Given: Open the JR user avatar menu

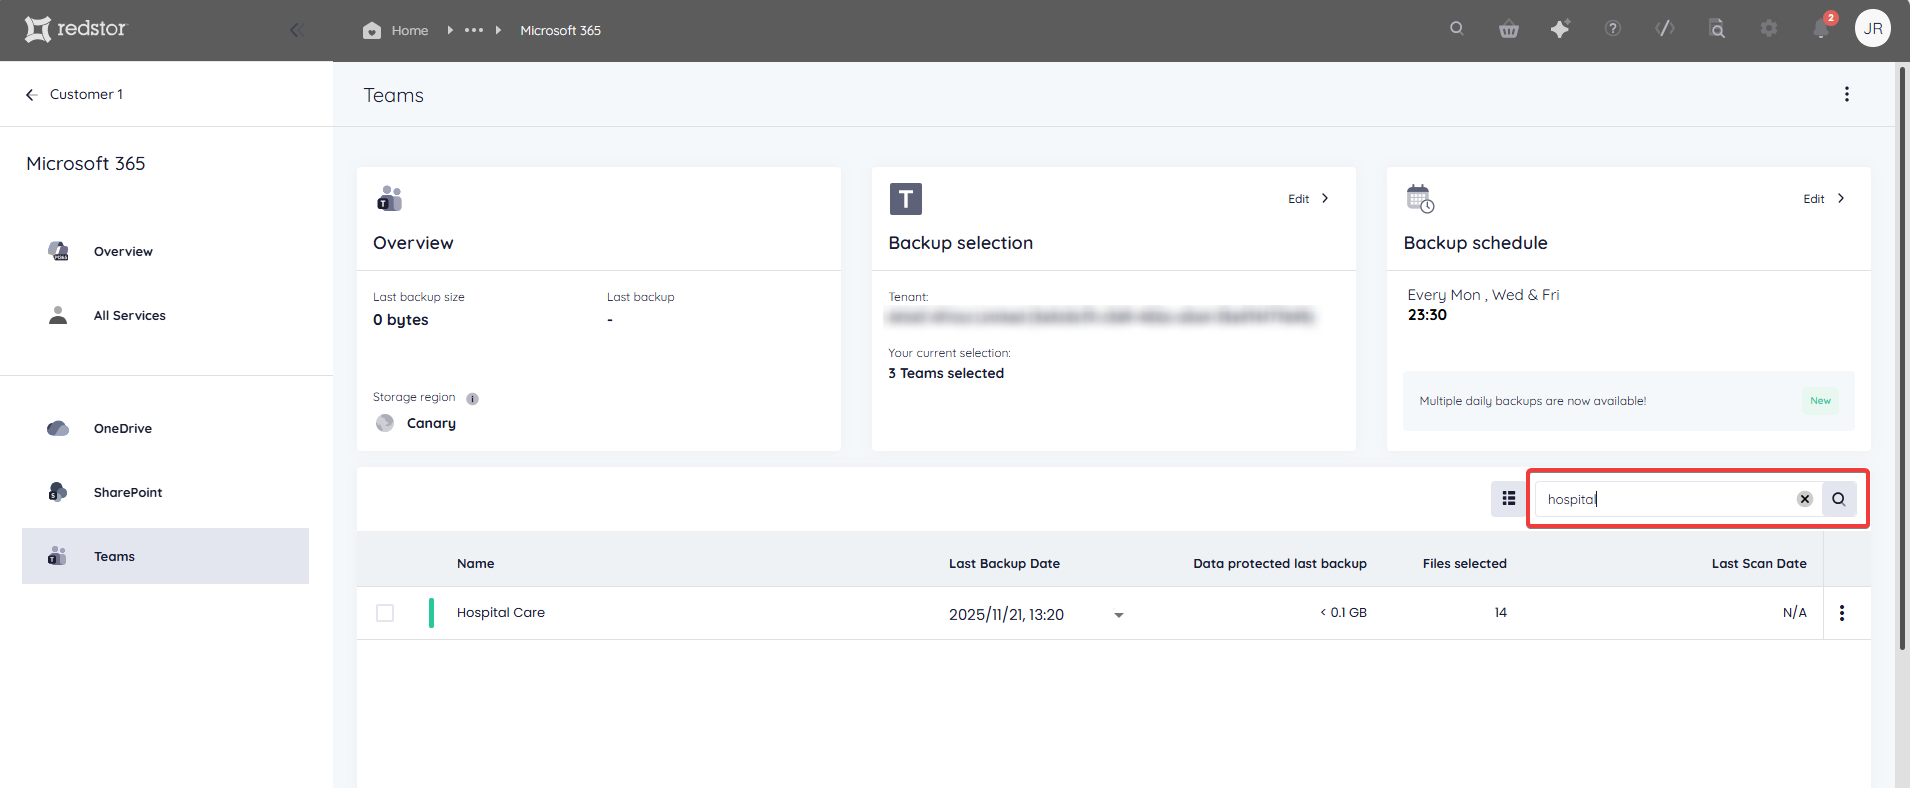Looking at the screenshot, I should [x=1873, y=29].
